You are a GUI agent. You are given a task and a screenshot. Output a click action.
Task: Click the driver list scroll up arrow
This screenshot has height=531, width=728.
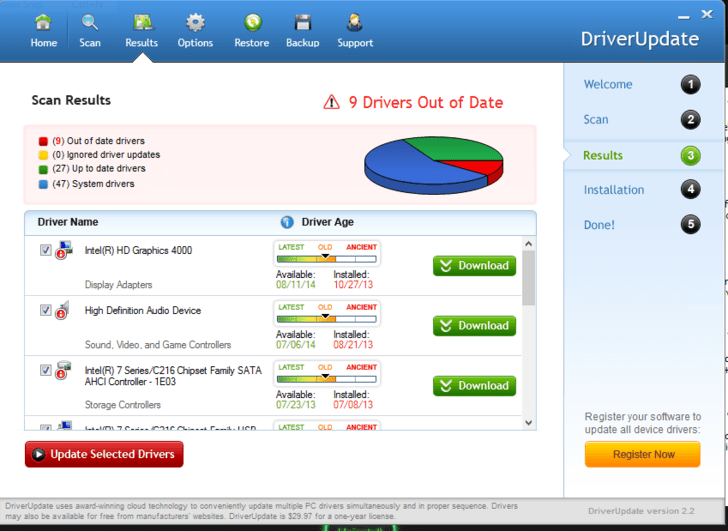[528, 244]
